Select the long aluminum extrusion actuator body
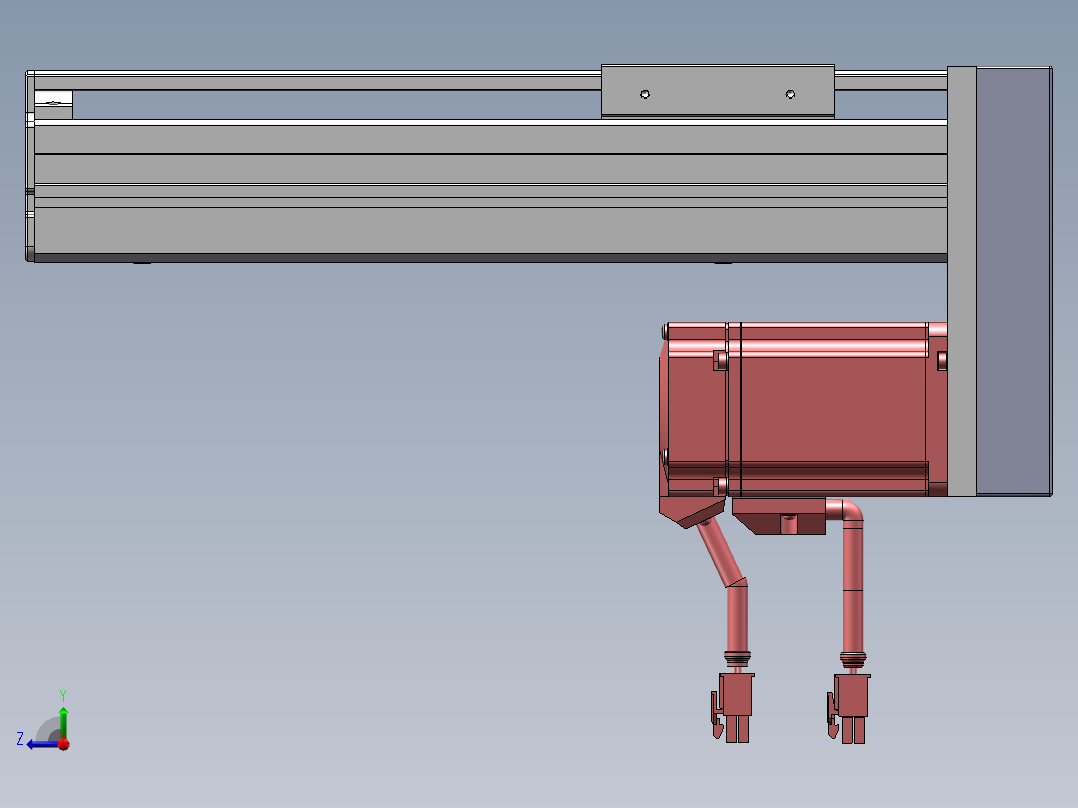 [x=490, y=190]
